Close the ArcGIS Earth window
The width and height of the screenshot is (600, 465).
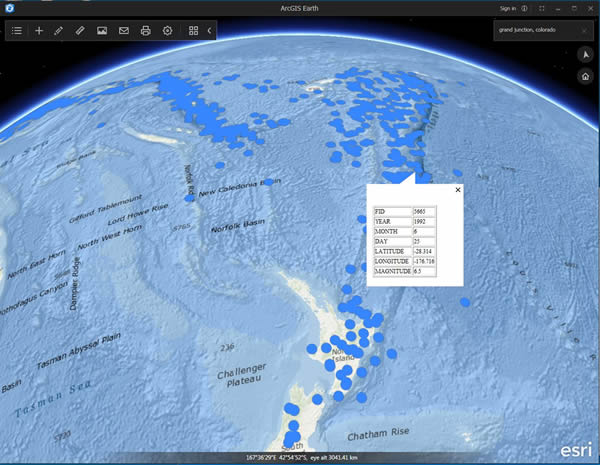click(x=590, y=8)
